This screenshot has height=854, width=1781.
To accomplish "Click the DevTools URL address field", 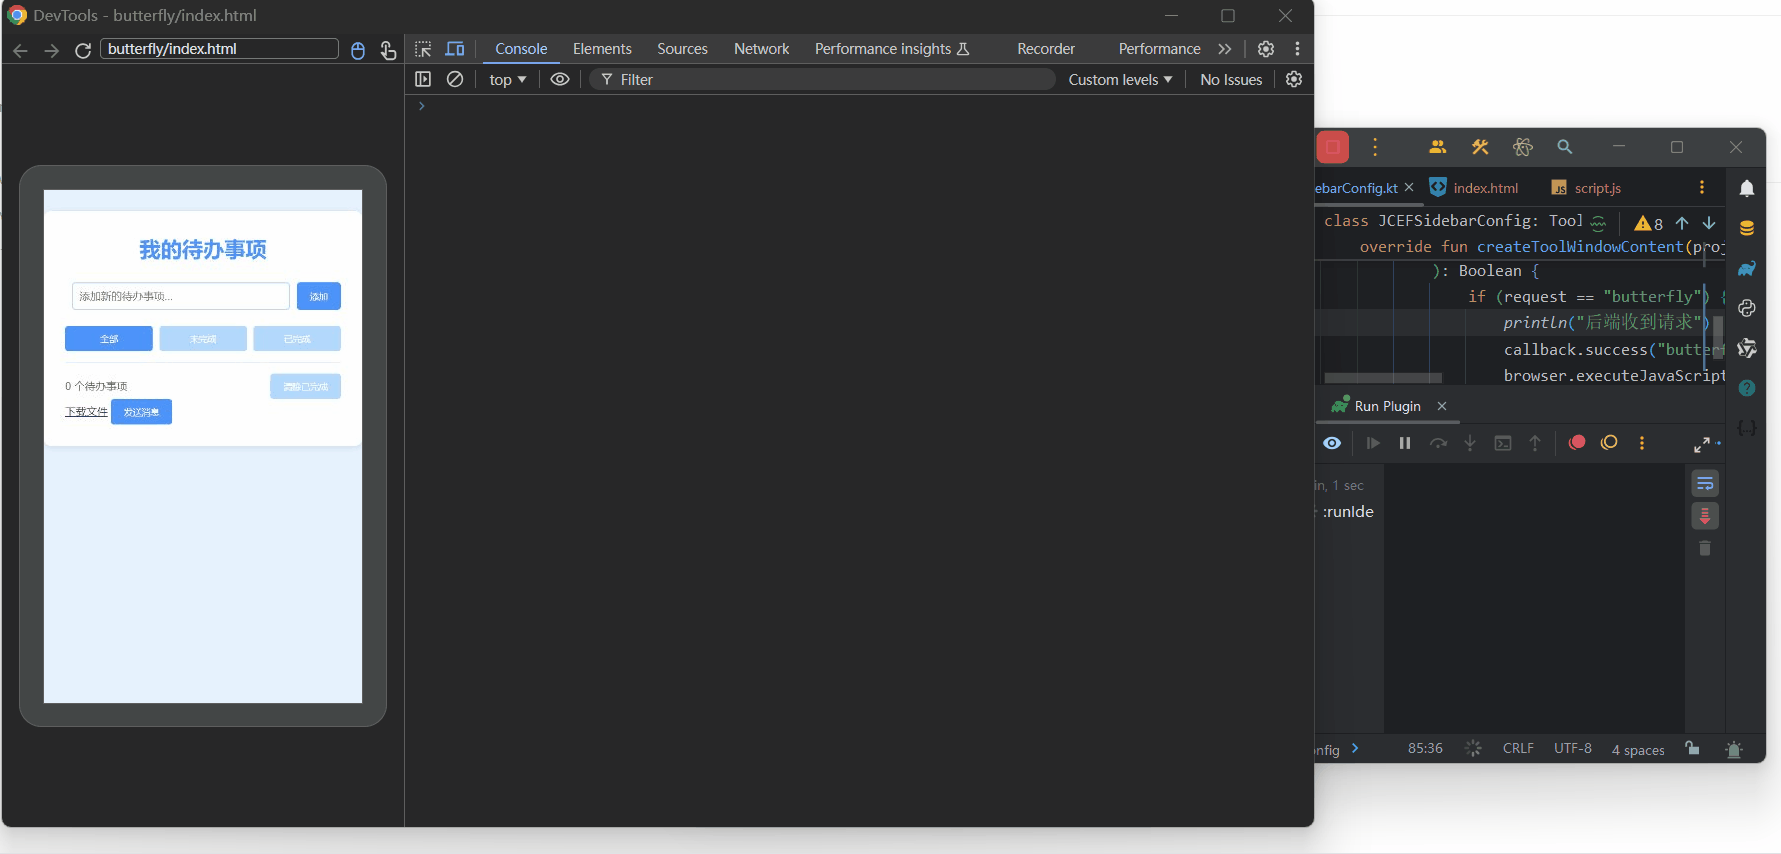I will (x=219, y=49).
